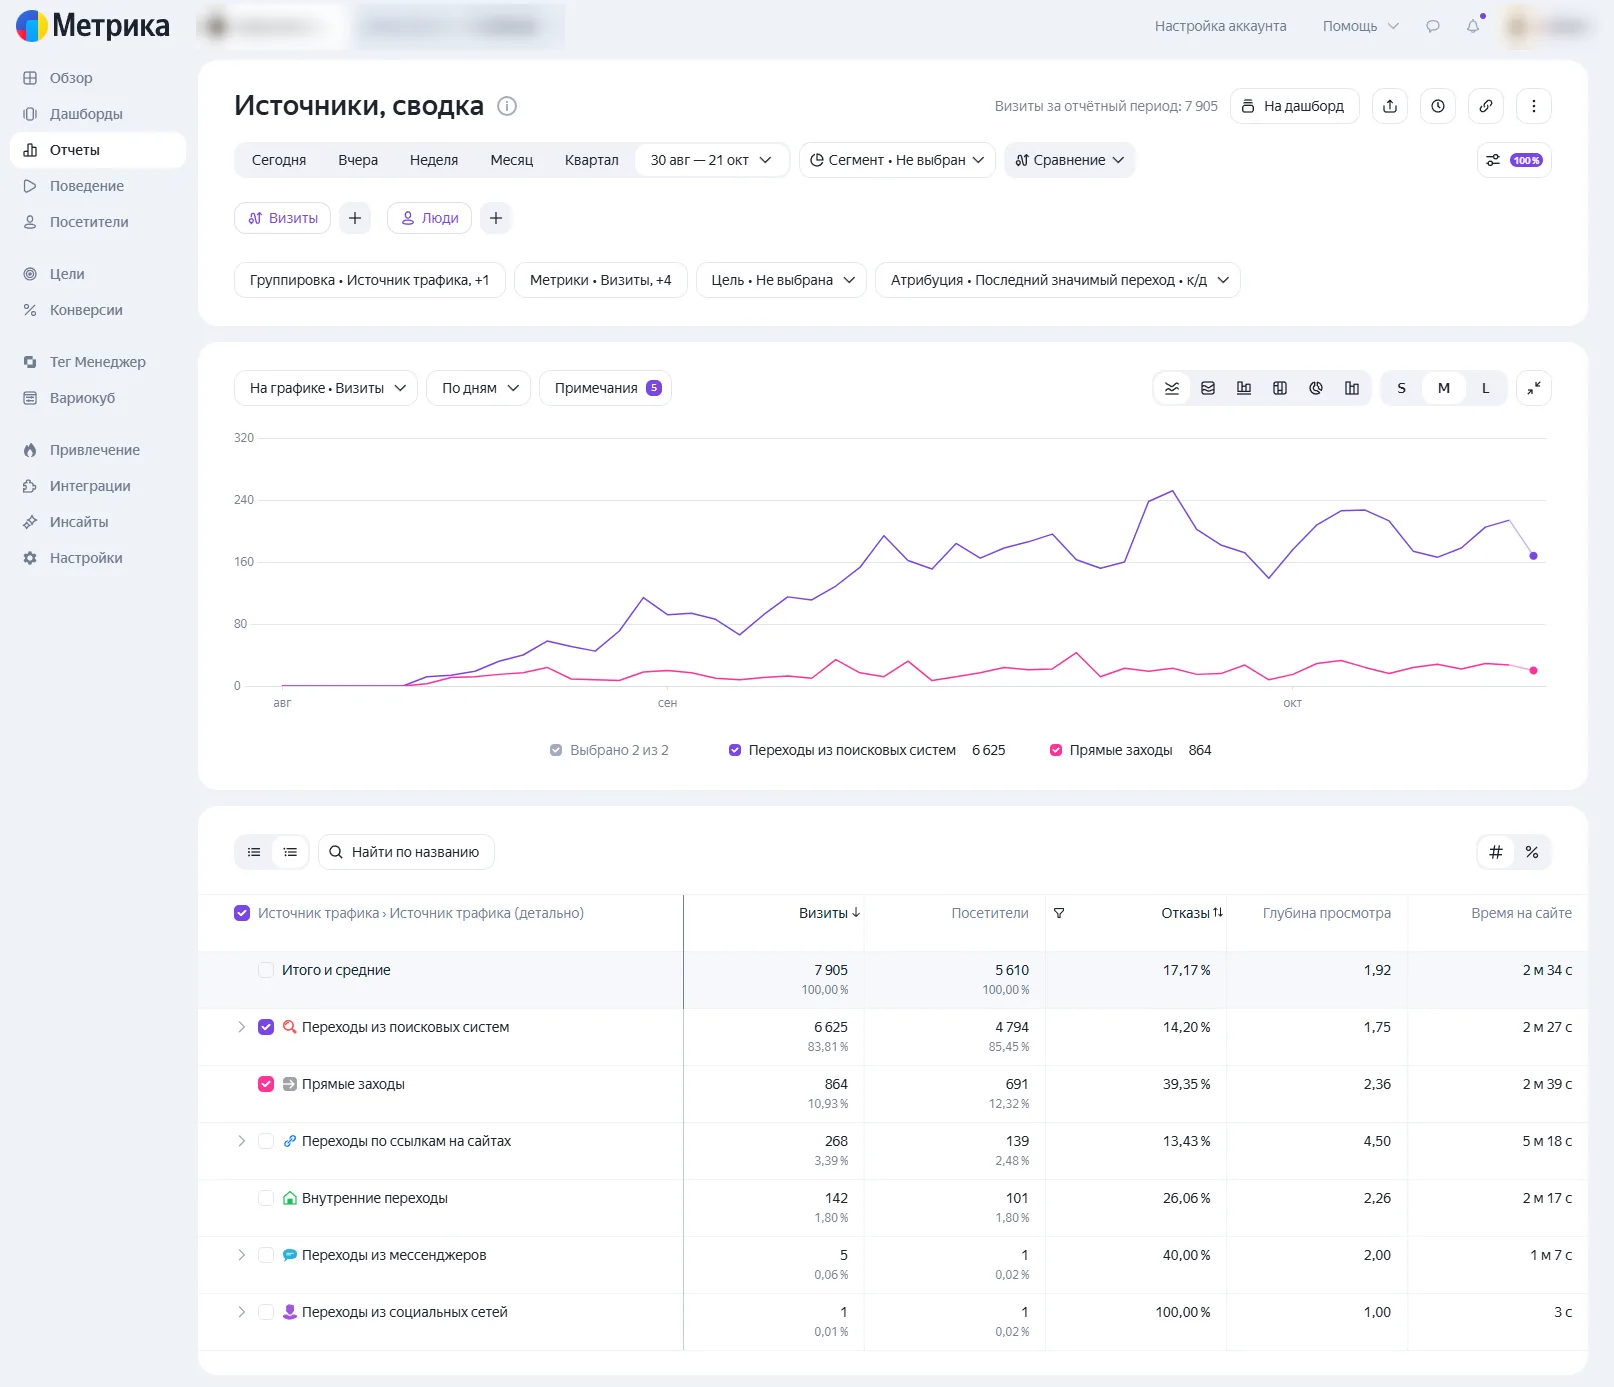1614x1387 pixels.
Task: Expand the Переходы из поисковых систем row
Action: tap(241, 1027)
